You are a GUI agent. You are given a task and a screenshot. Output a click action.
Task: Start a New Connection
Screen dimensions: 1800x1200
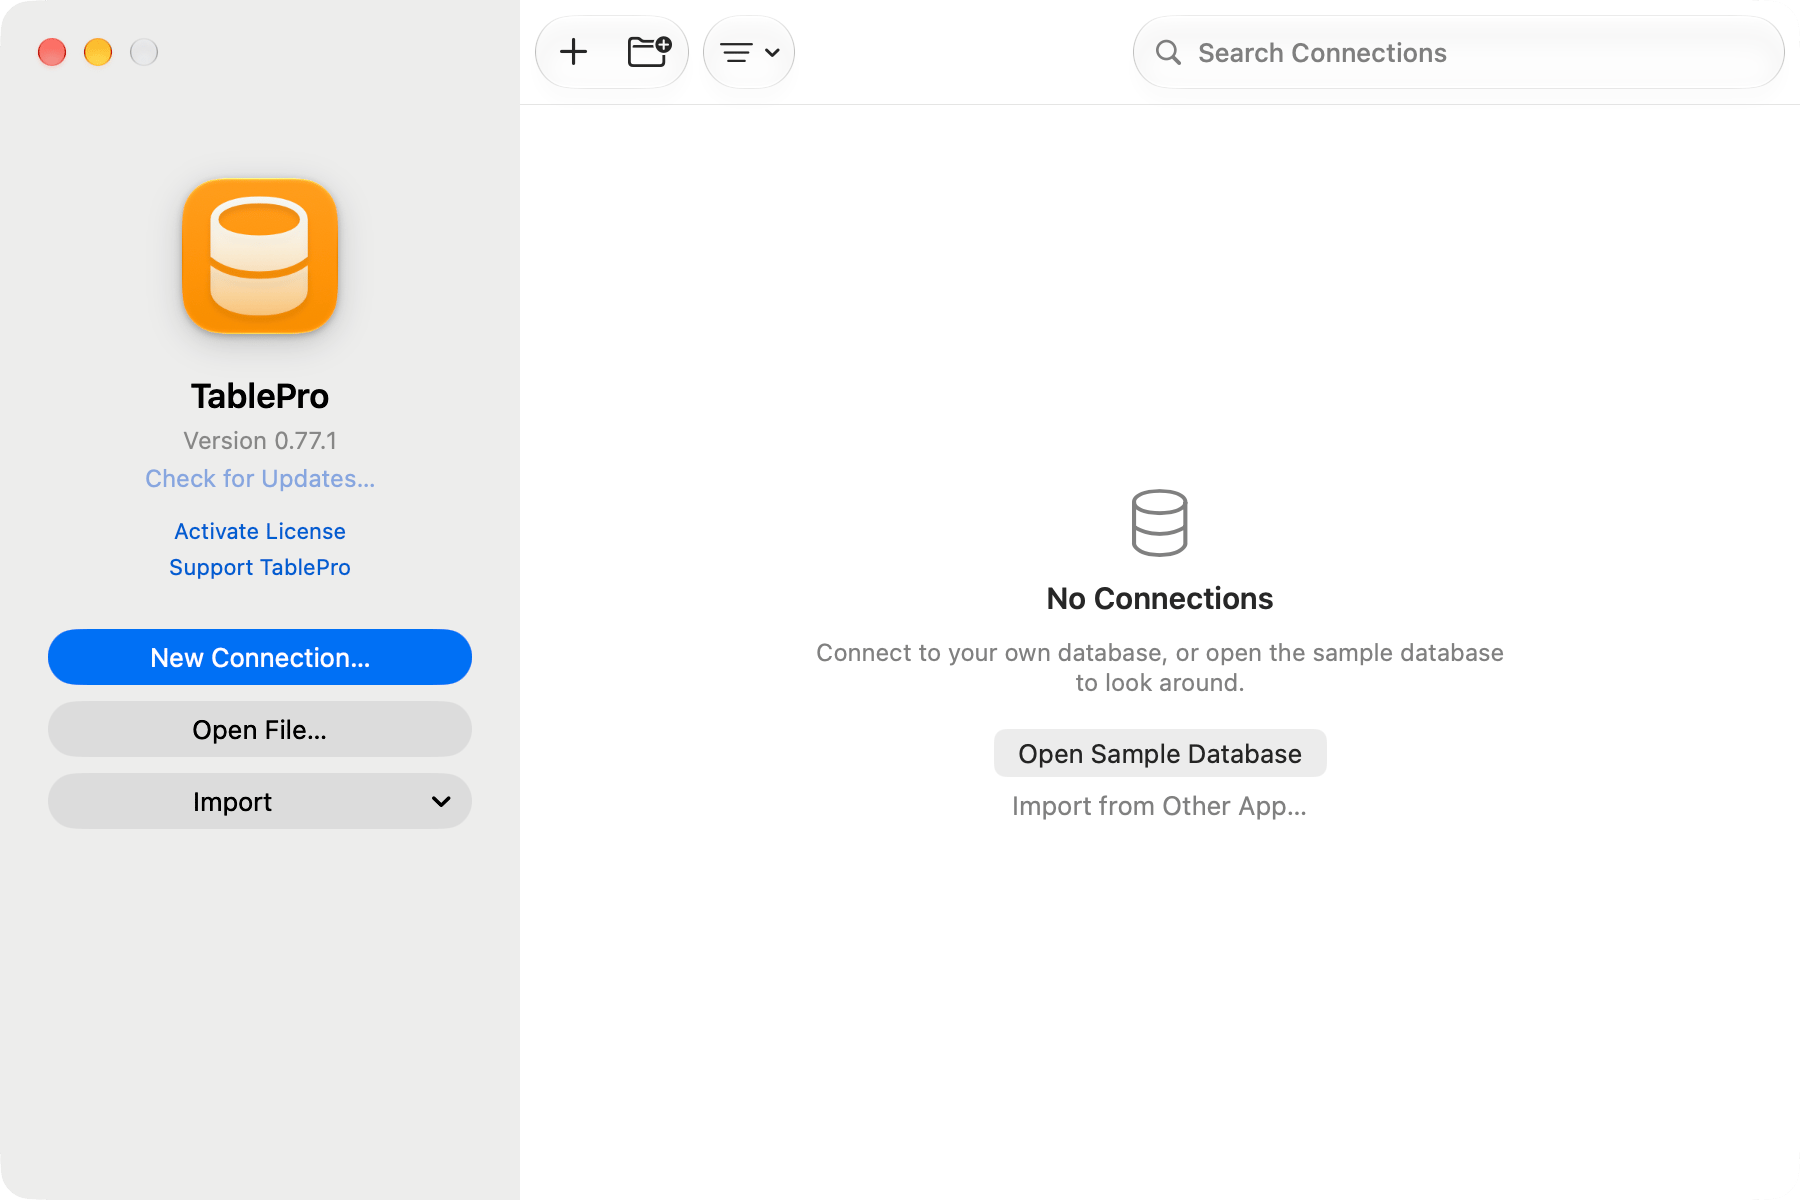(x=260, y=657)
